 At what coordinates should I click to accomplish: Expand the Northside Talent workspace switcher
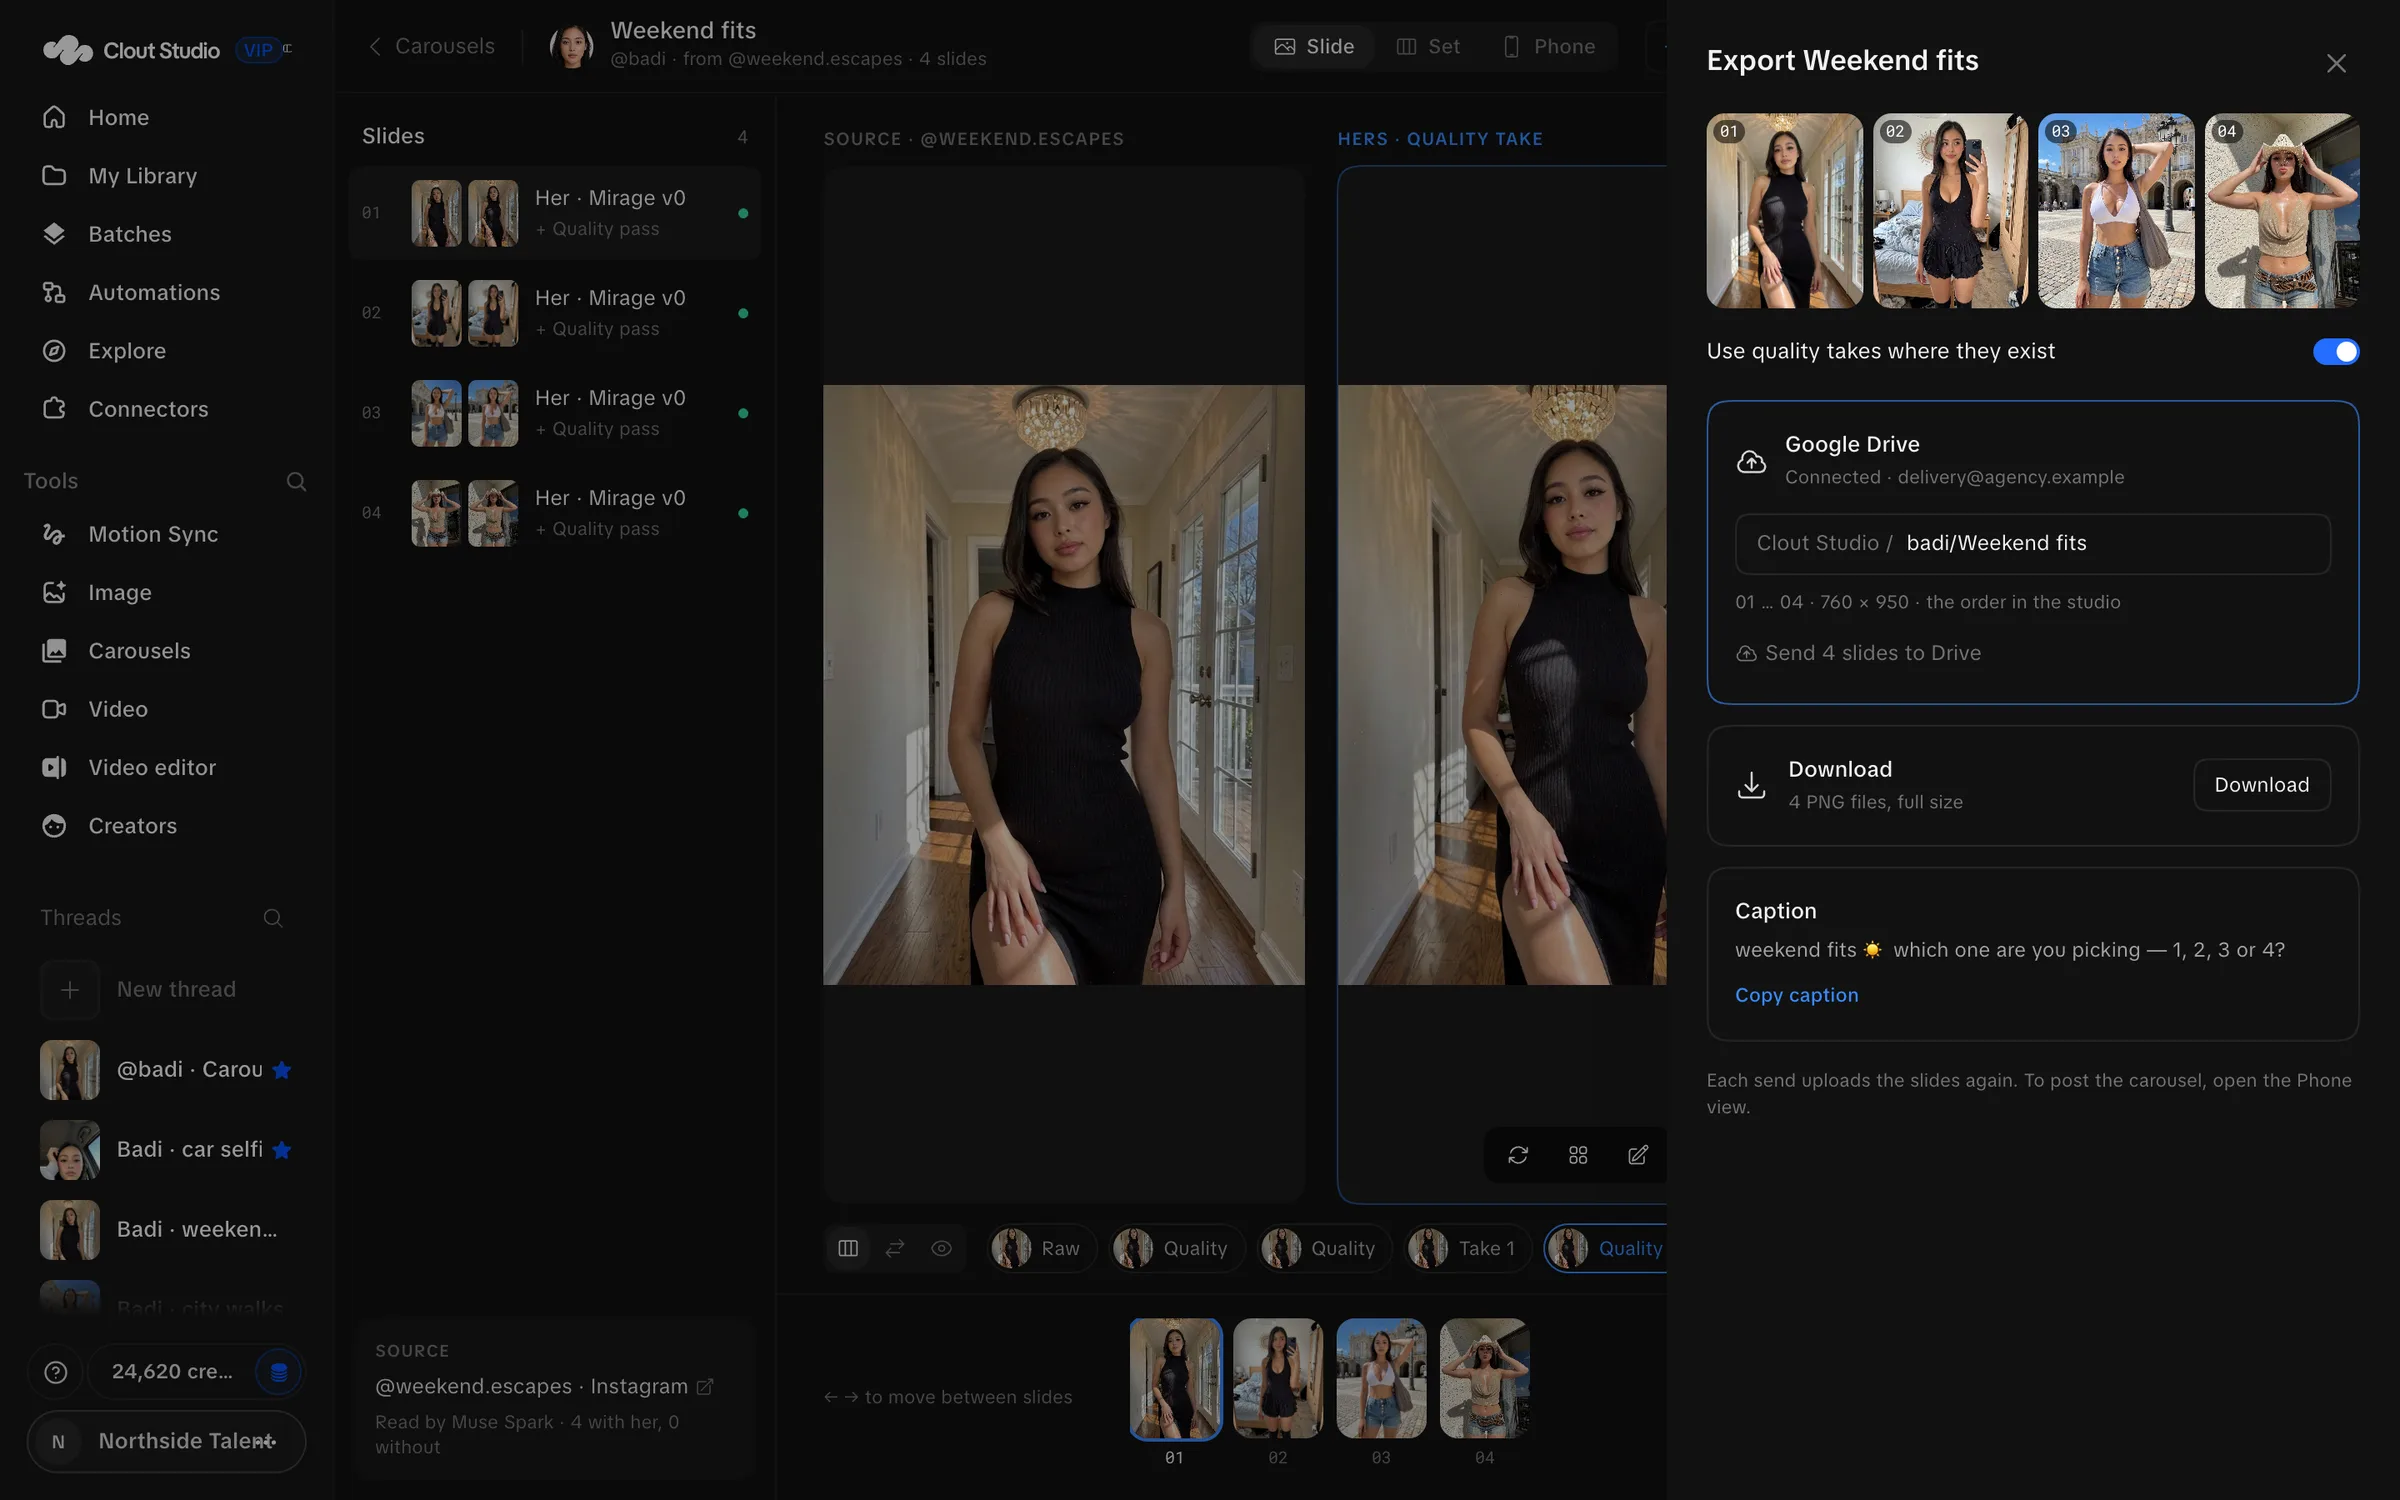coord(166,1441)
